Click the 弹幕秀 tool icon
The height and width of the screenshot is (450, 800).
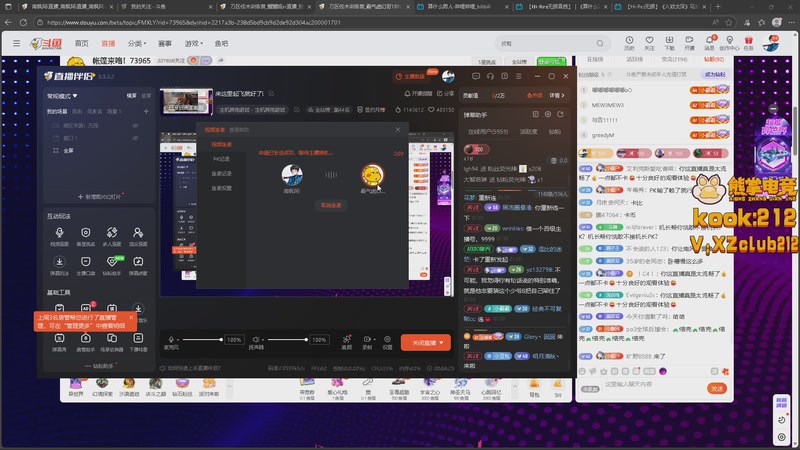[x=59, y=338]
